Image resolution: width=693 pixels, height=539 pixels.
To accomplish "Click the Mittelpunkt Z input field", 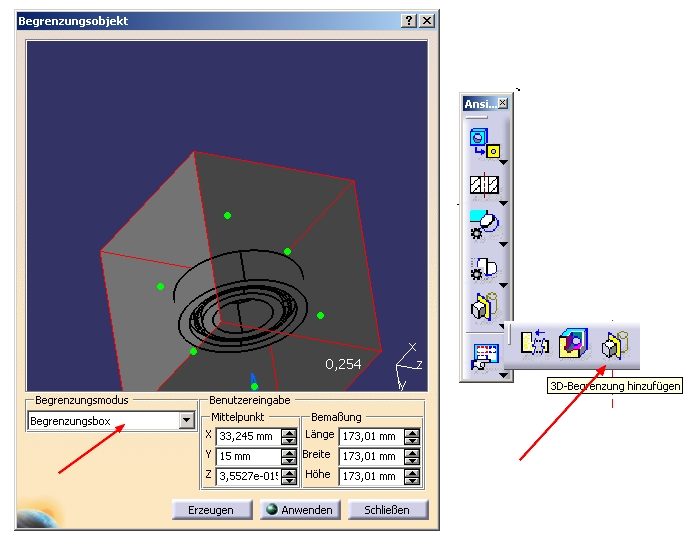I will (248, 476).
